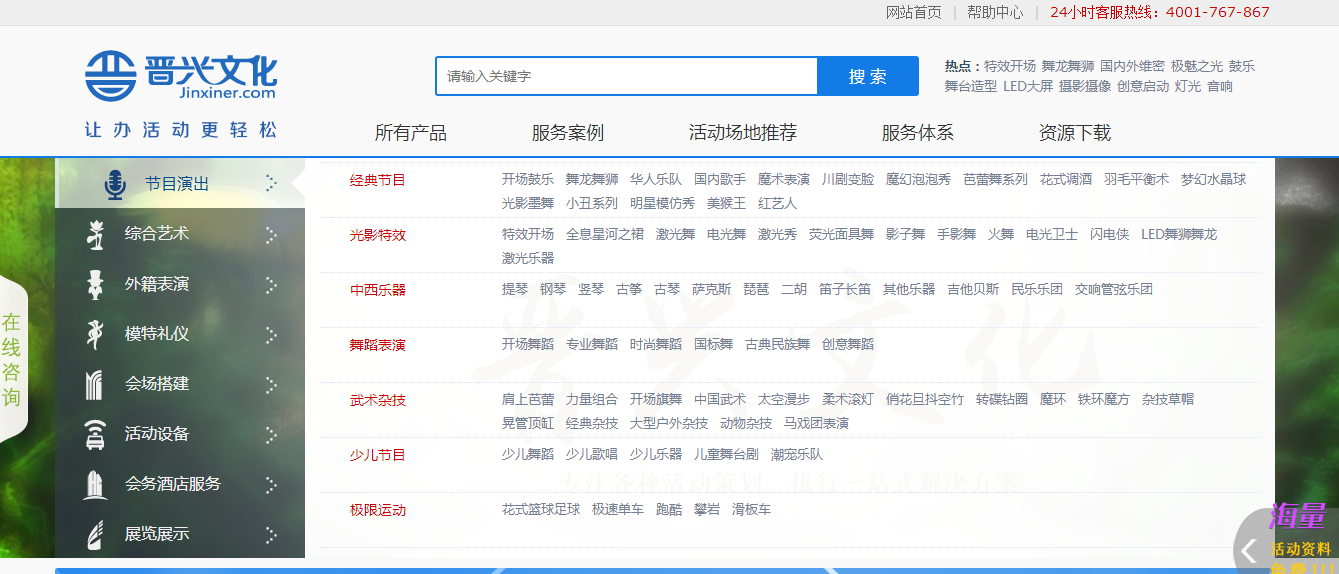Viewport: 1339px width, 574px height.
Task: Focus the keyword search input field
Action: [x=626, y=76]
